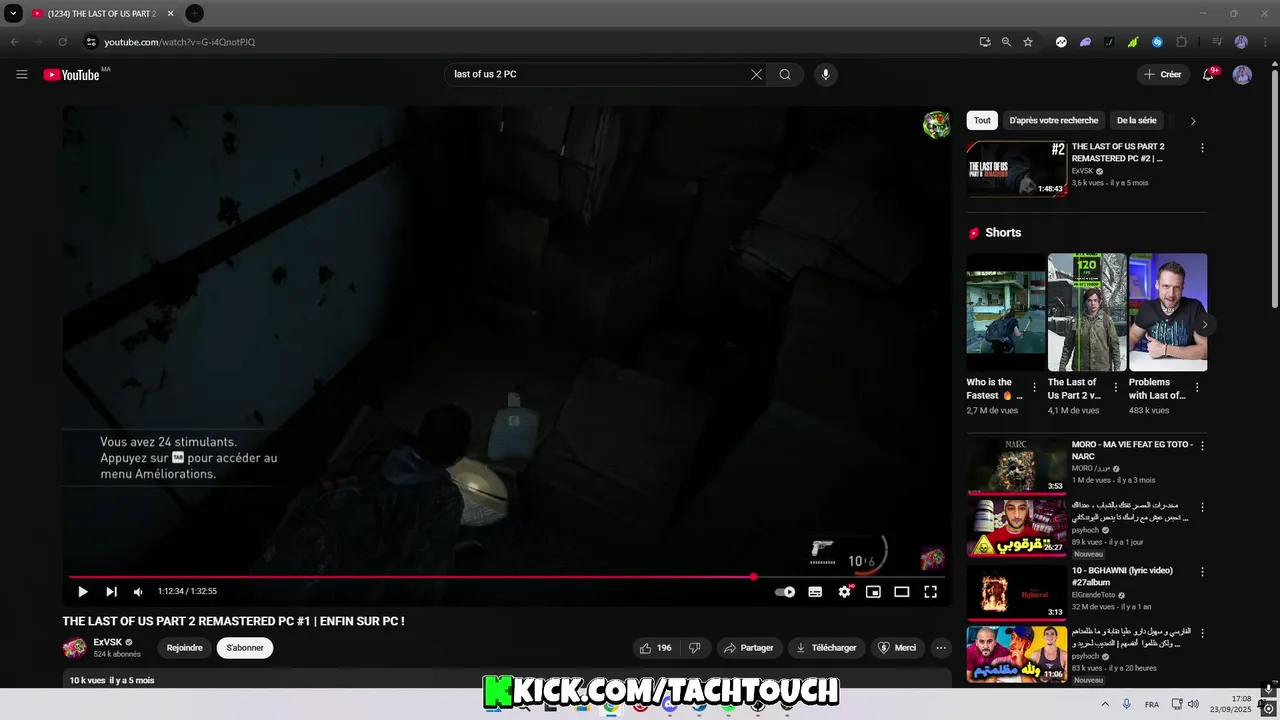1280x720 pixels.
Task: Open player settings gear
Action: point(844,592)
